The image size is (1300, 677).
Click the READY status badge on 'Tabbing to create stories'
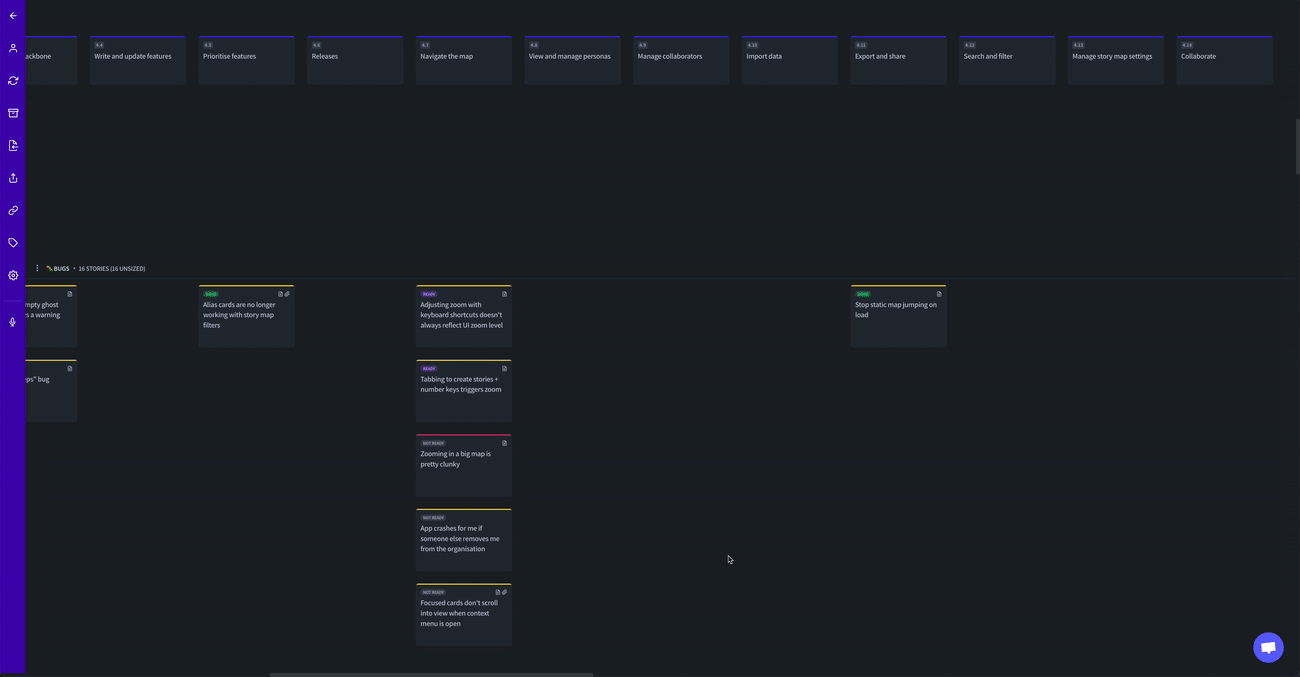click(429, 369)
